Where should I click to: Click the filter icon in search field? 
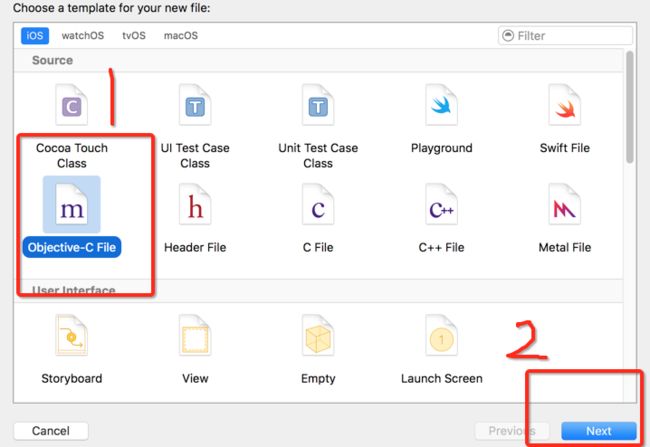coord(508,36)
